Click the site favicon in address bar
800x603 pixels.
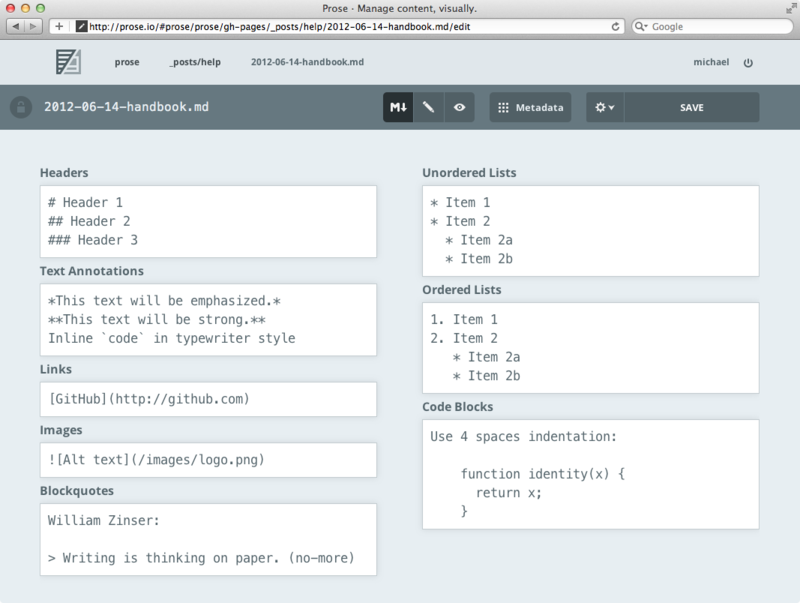point(81,26)
